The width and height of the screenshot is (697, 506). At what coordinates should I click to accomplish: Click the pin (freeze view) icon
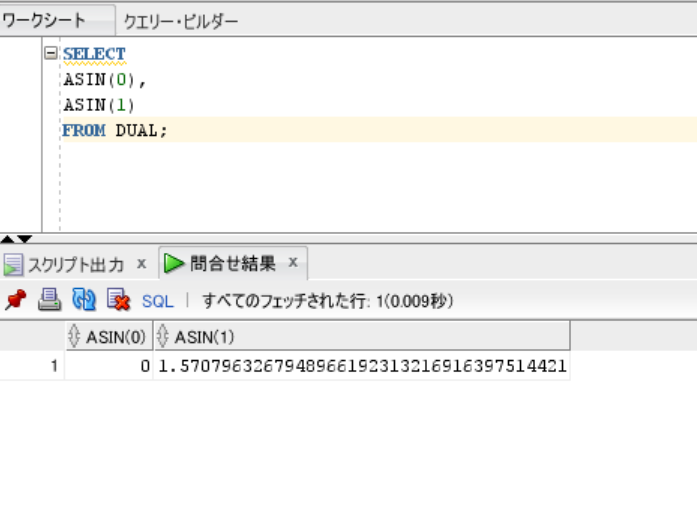(15, 299)
